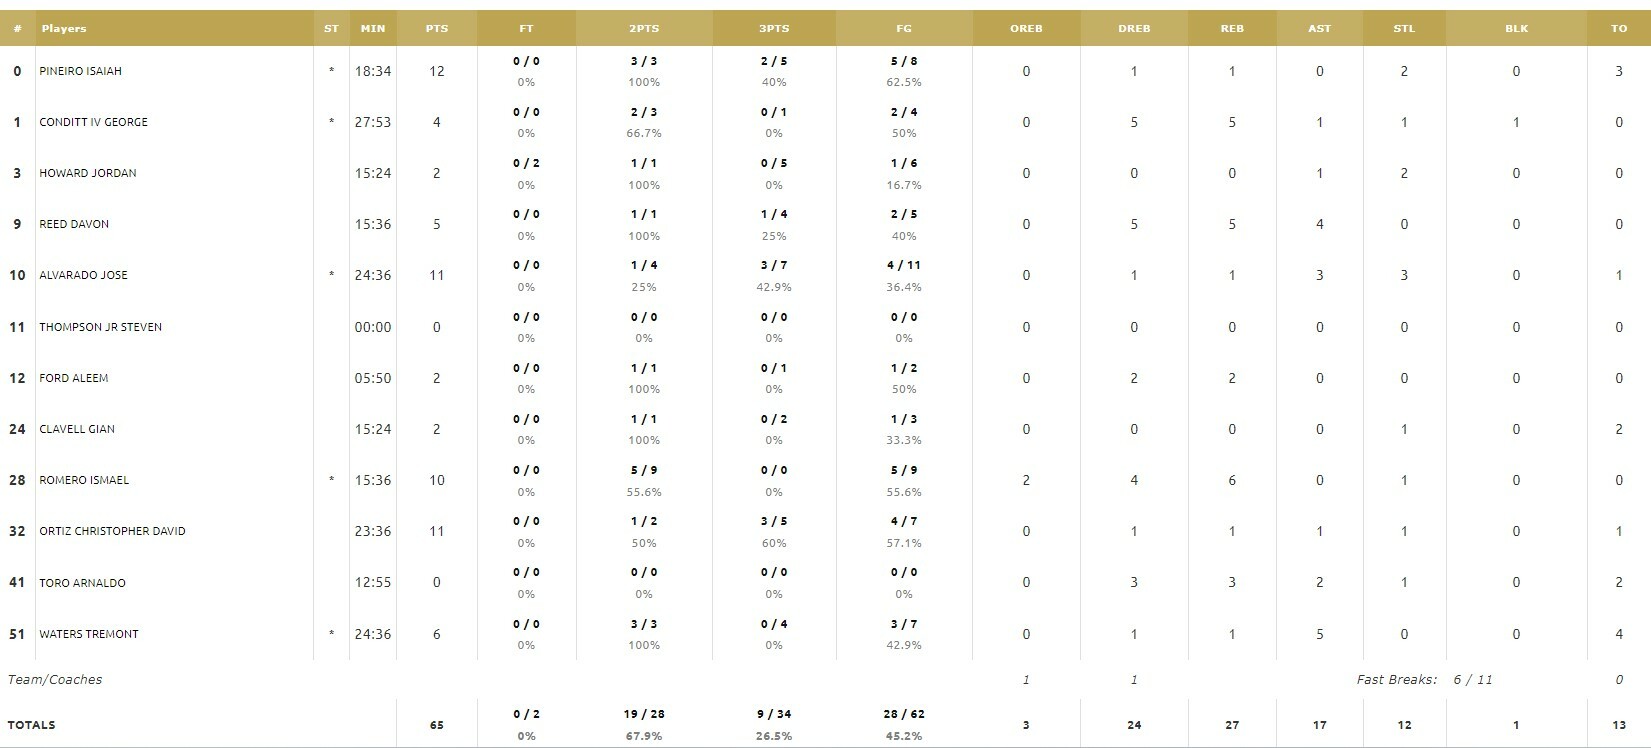Sort by the MIN column header
1651x748 pixels.
[x=373, y=28]
